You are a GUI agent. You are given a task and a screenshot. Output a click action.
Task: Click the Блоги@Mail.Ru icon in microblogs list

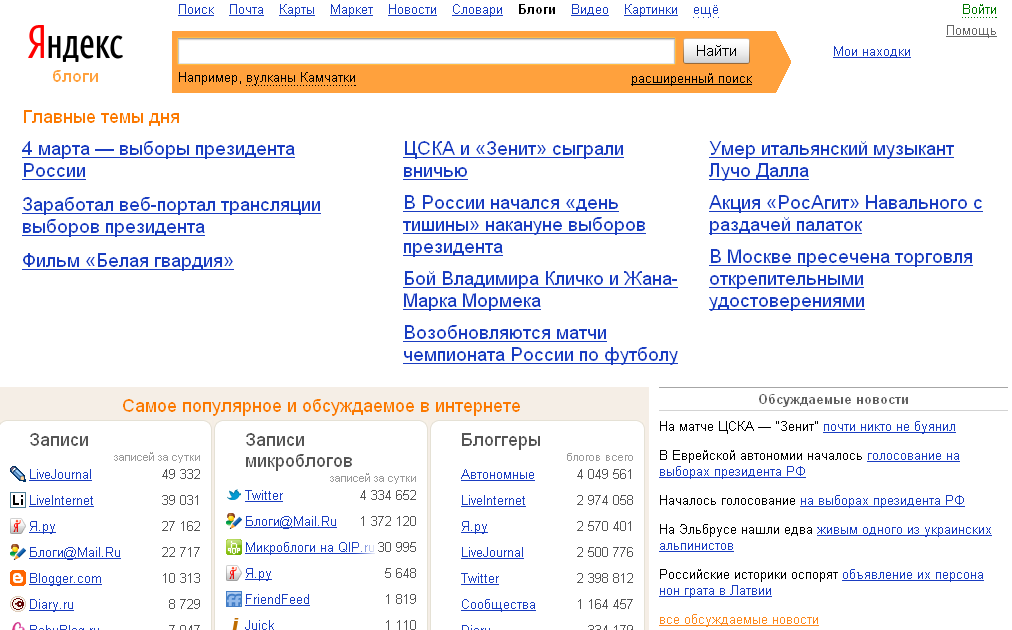(x=234, y=521)
